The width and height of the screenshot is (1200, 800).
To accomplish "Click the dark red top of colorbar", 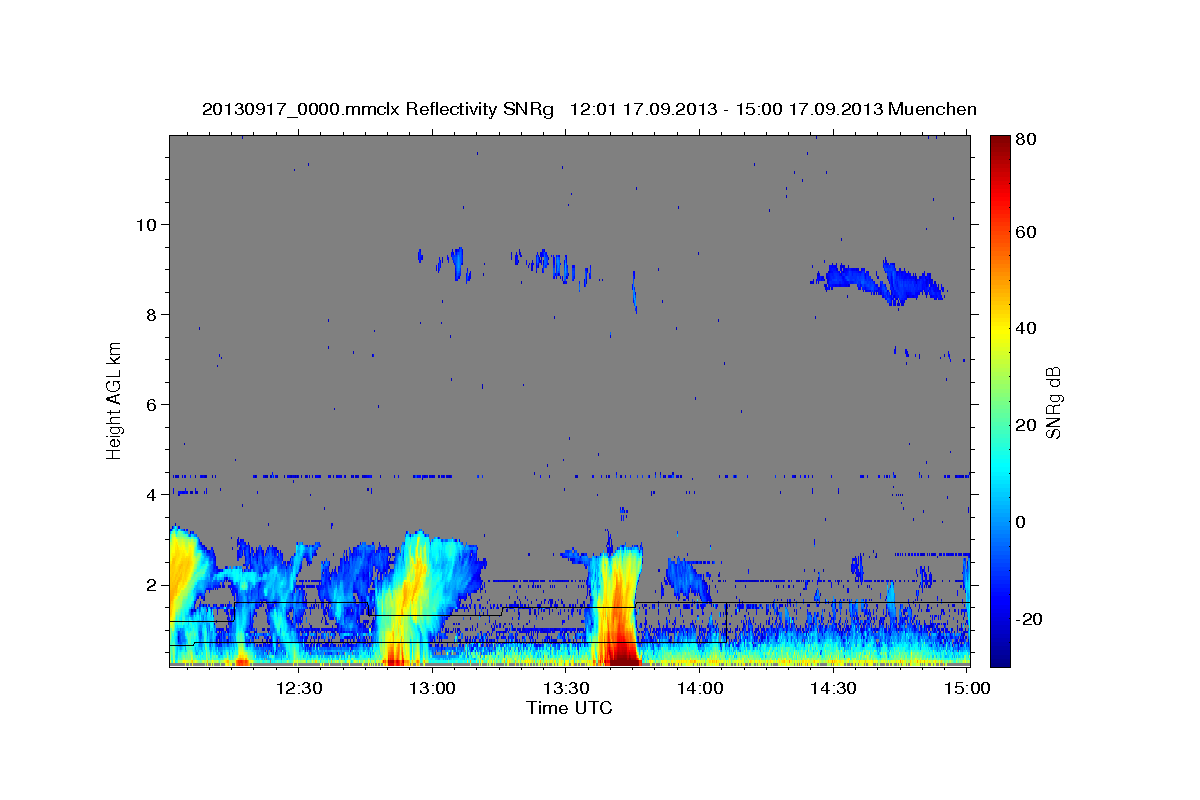I will (1000, 145).
